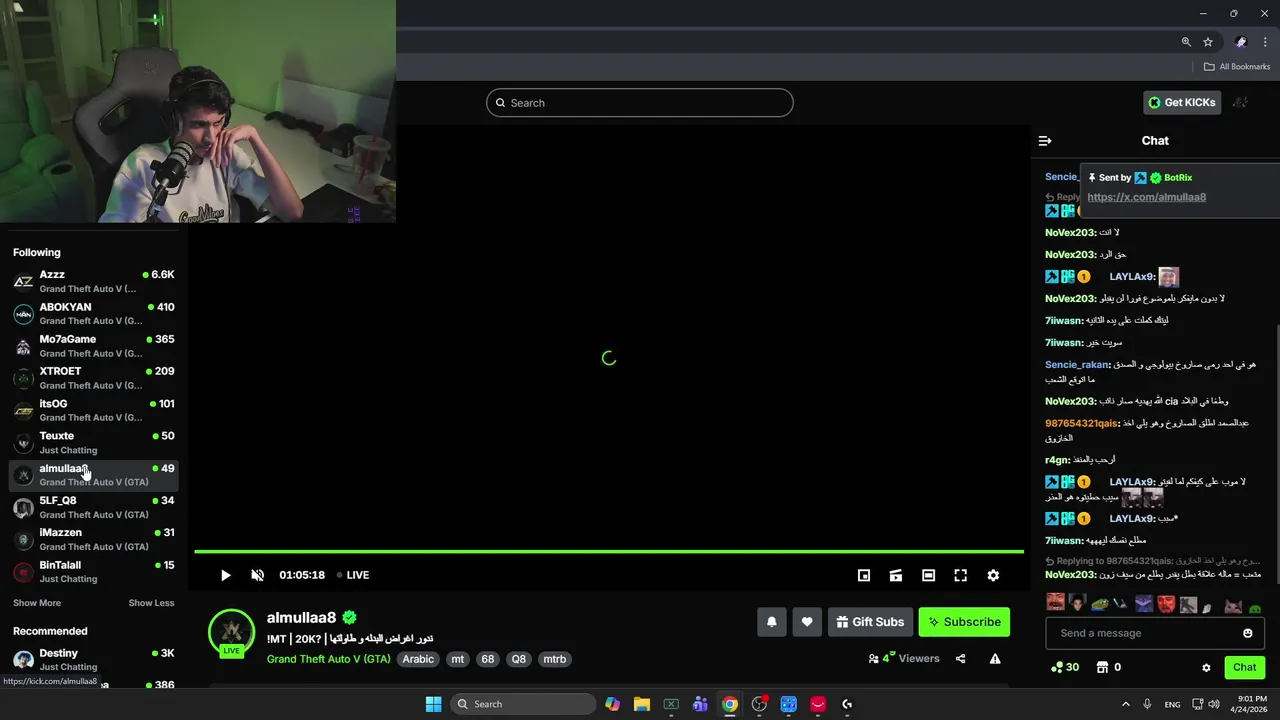Screen dimensions: 1280x720
Task: Open the Windows Start menu
Action: 433,704
